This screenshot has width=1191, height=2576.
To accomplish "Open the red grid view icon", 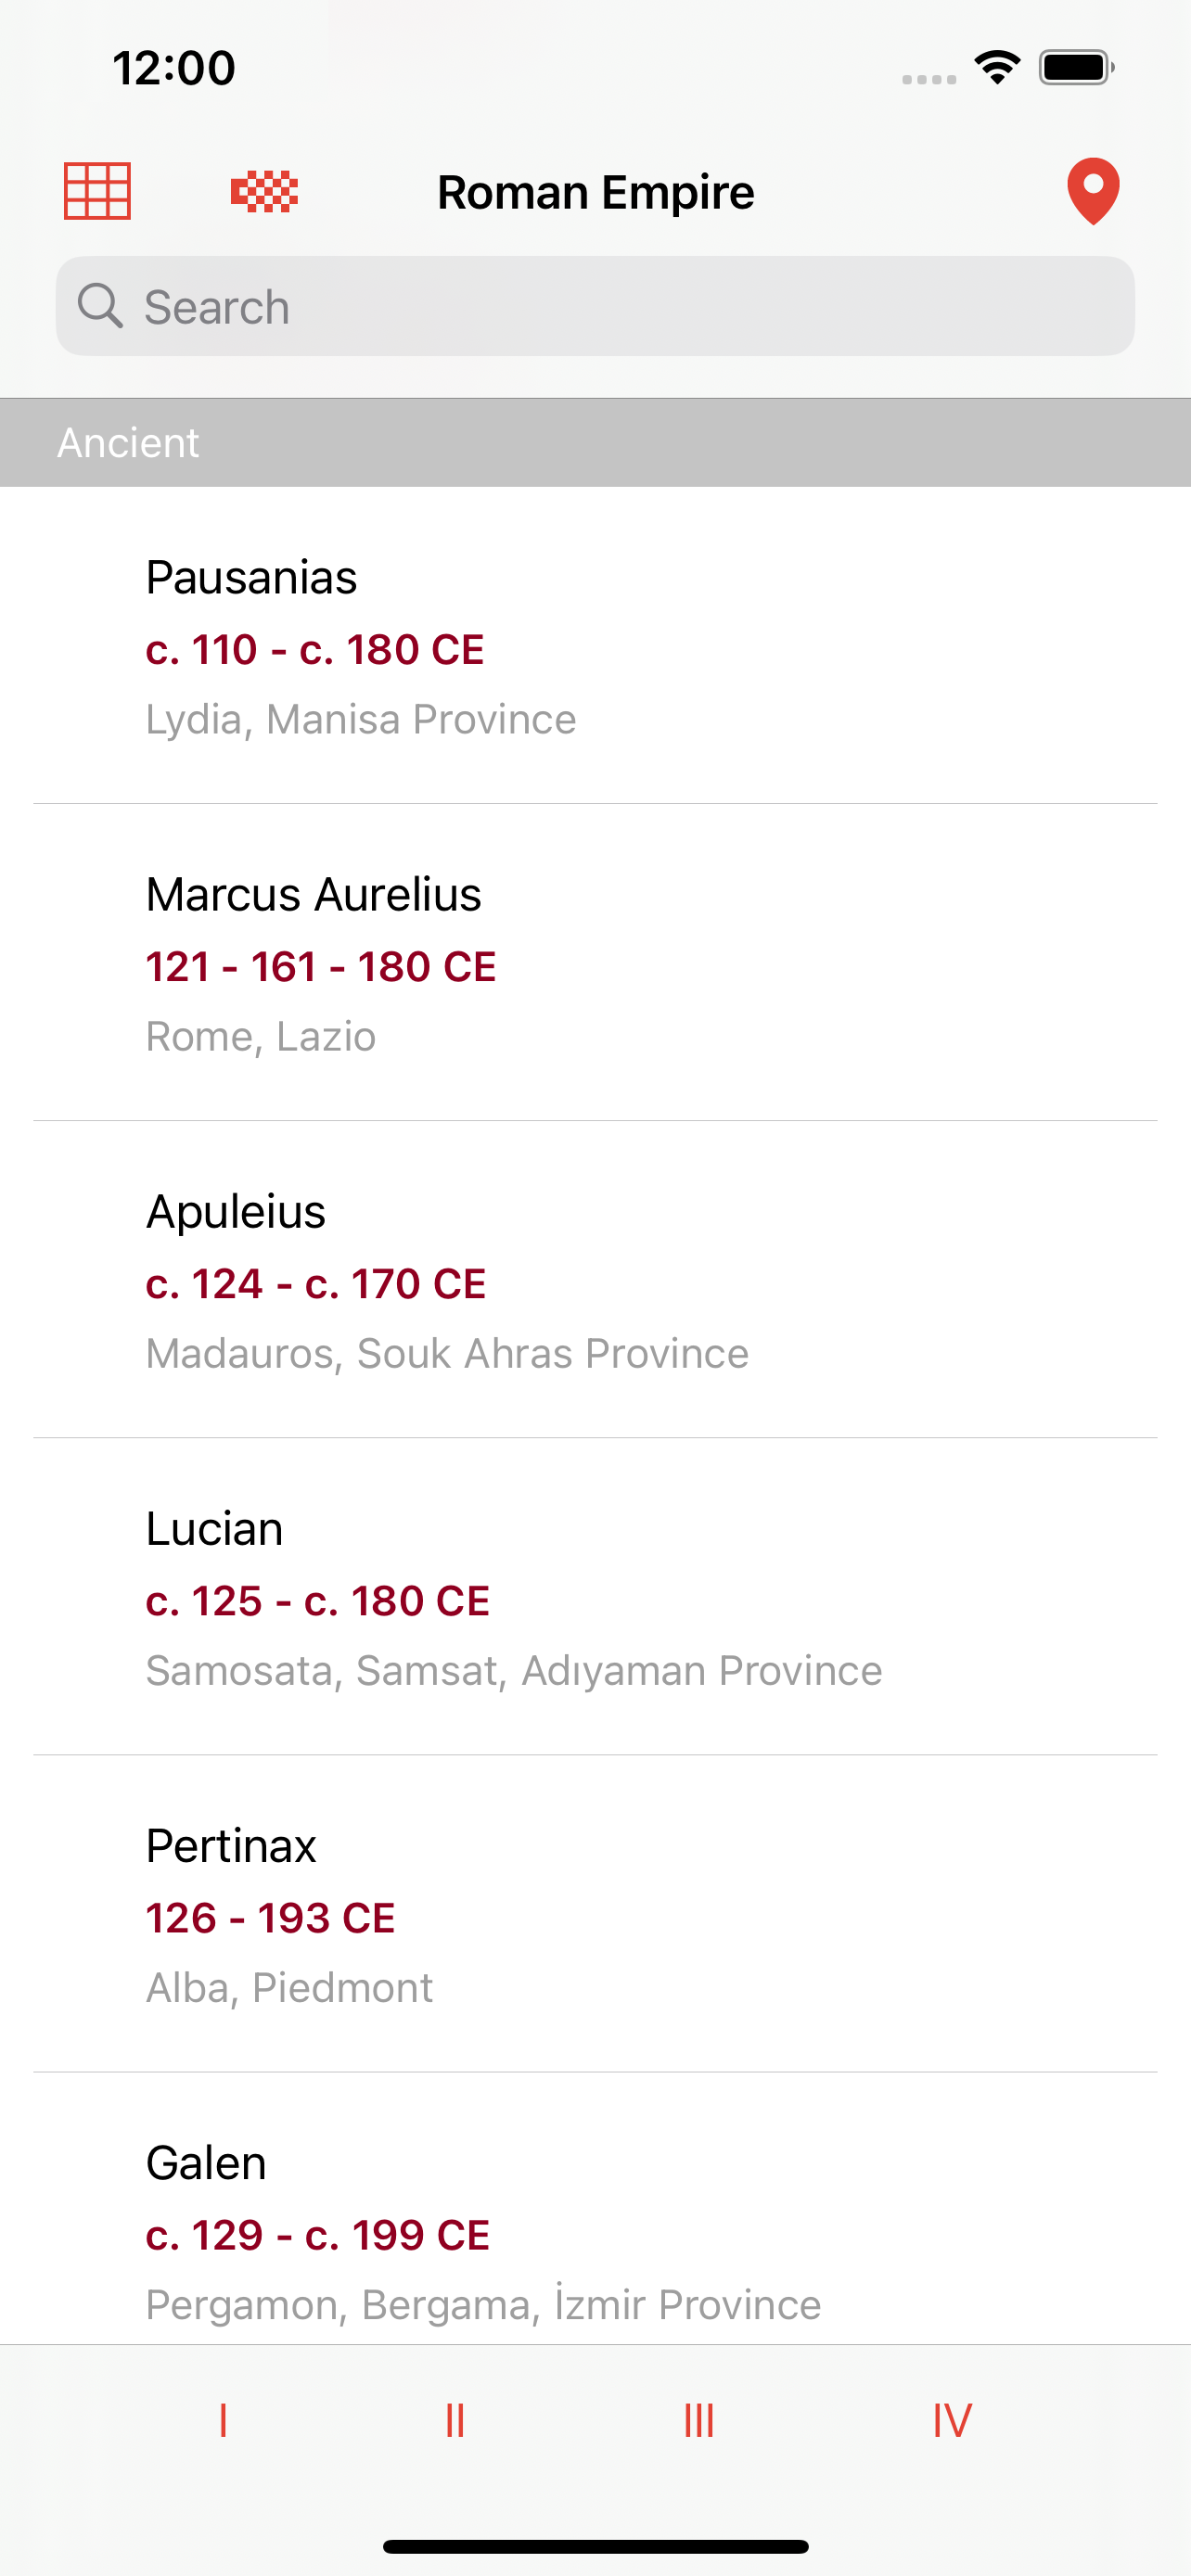I will 97,191.
